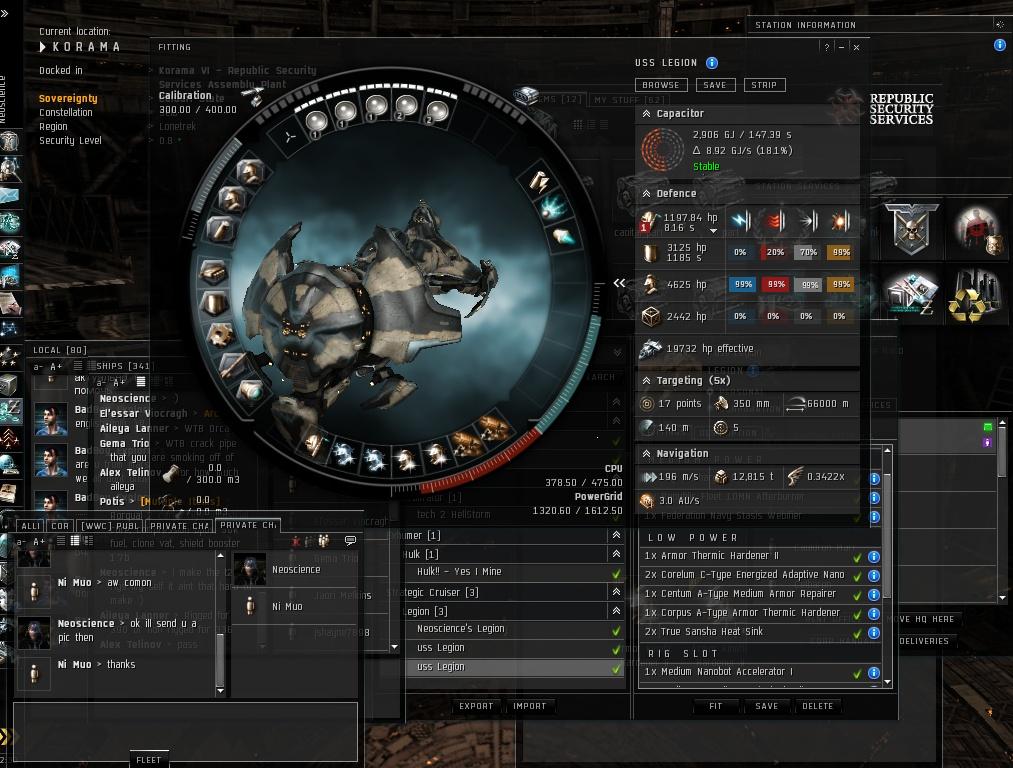Open the shield recharge dropdown arrow

tap(713, 231)
